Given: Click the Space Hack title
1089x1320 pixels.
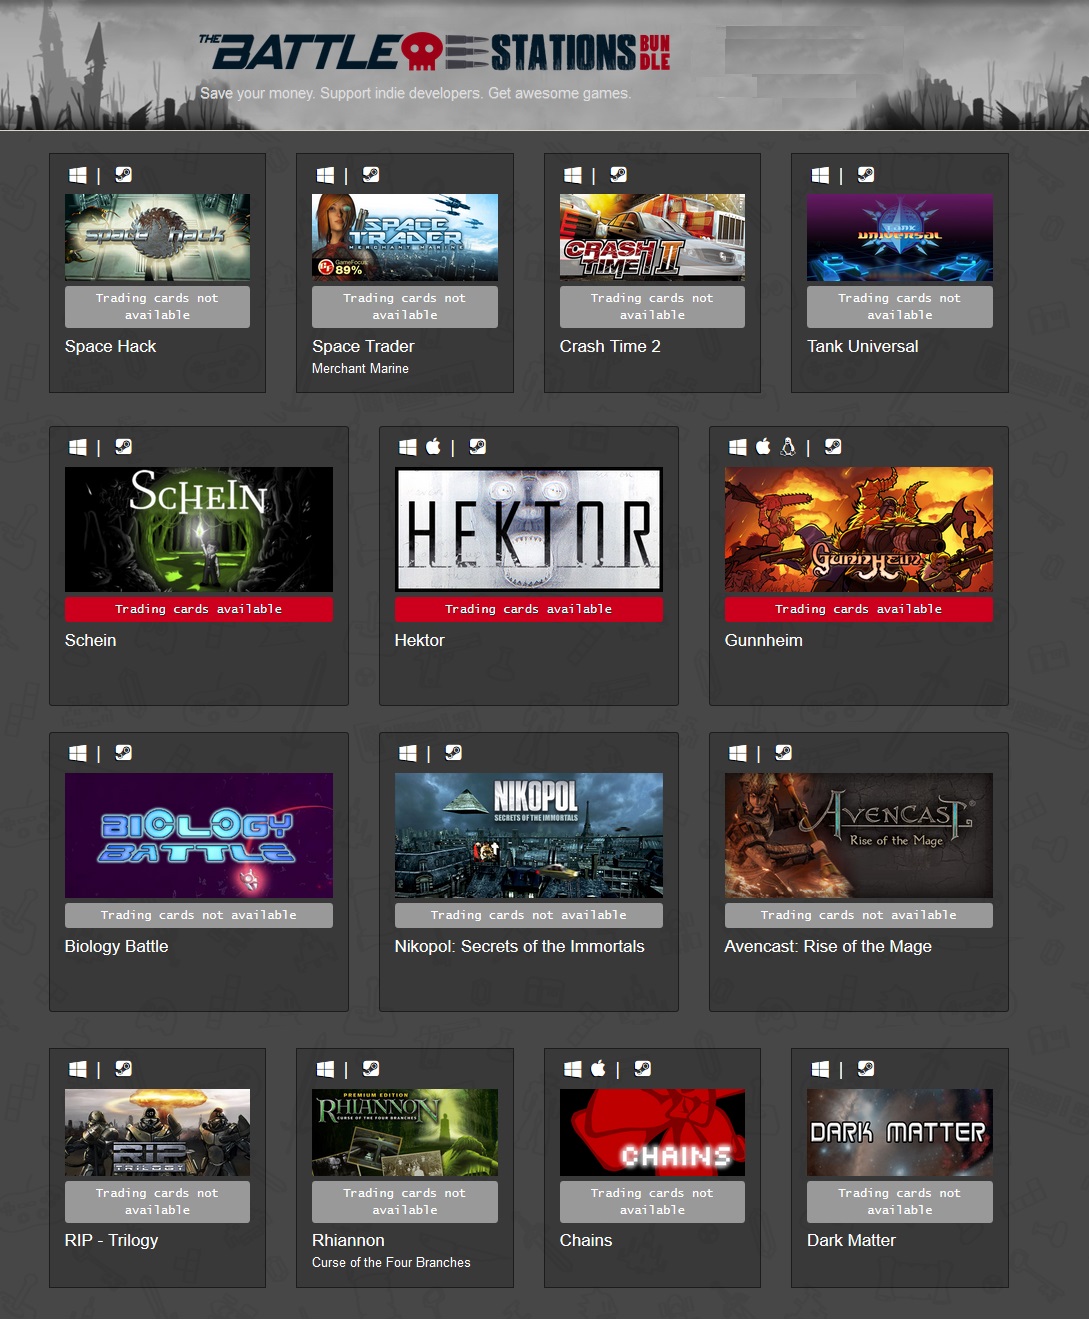Looking at the screenshot, I should pos(110,346).
